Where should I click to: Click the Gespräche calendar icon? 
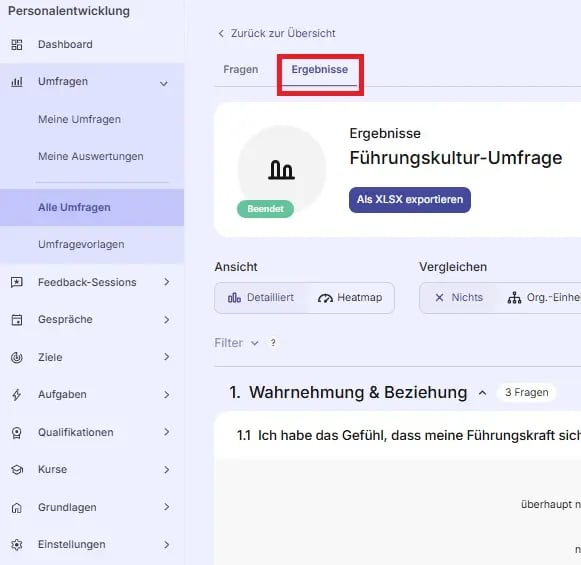[17, 320]
